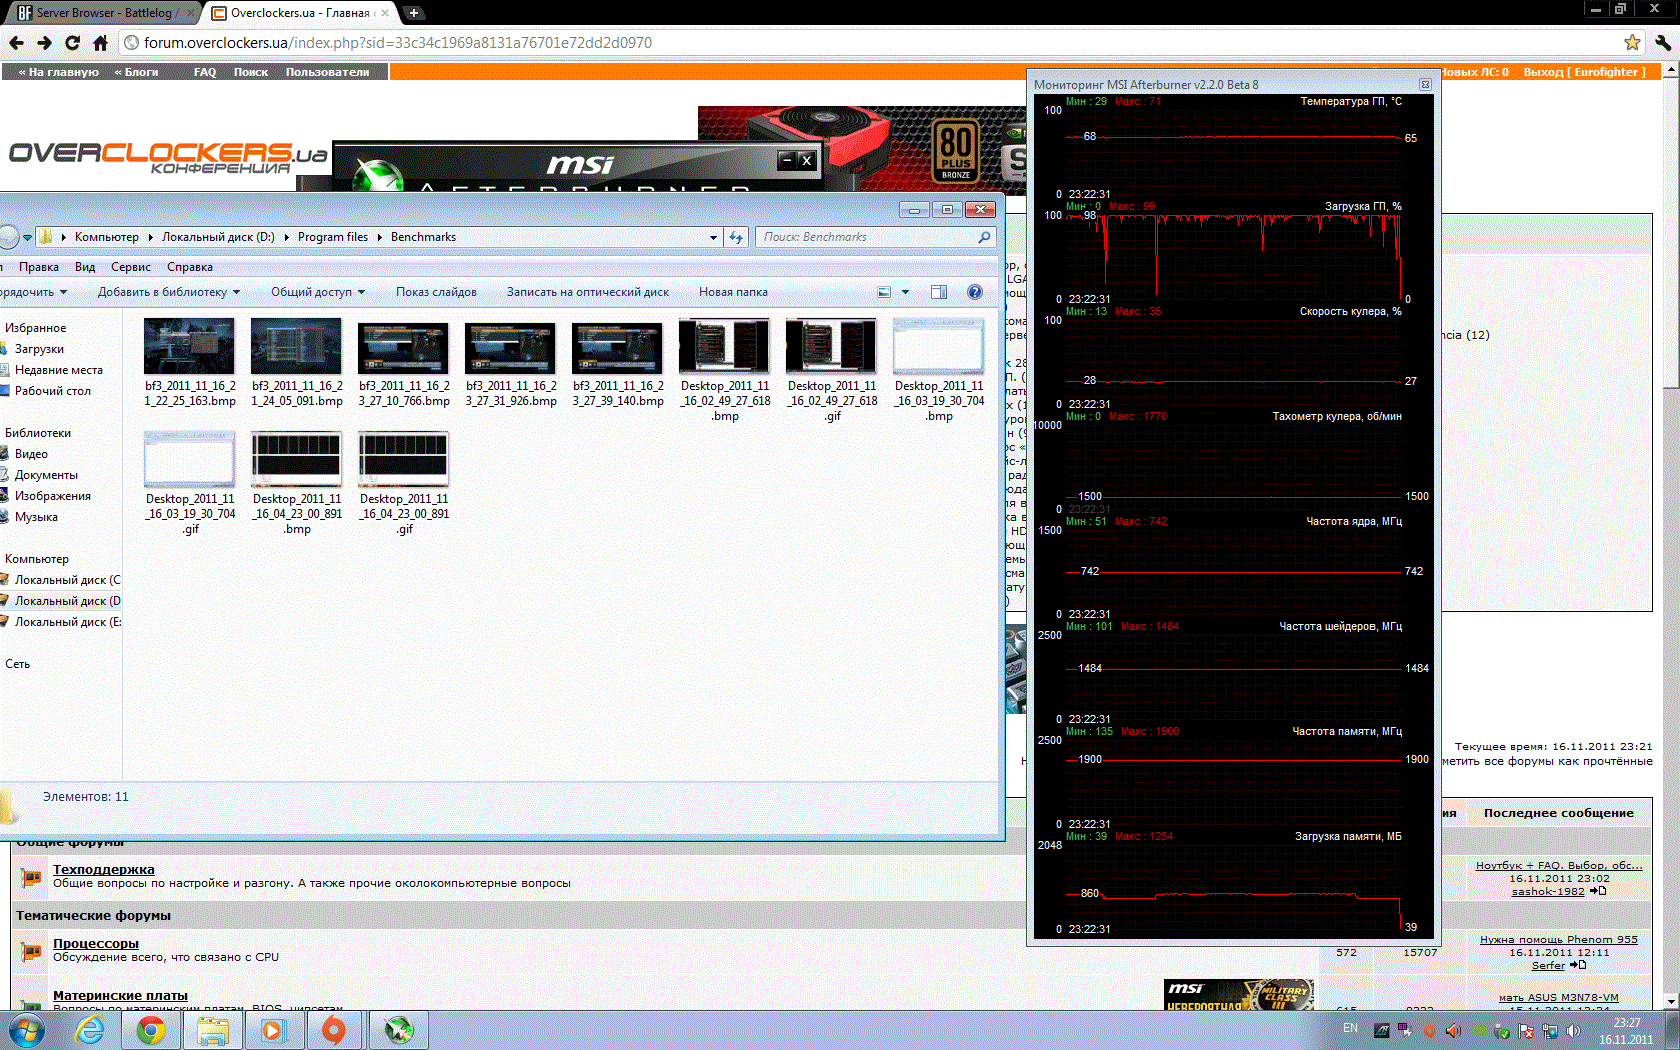Open Windows Explorer taskbar icon
The width and height of the screenshot is (1680, 1050).
click(x=212, y=1030)
